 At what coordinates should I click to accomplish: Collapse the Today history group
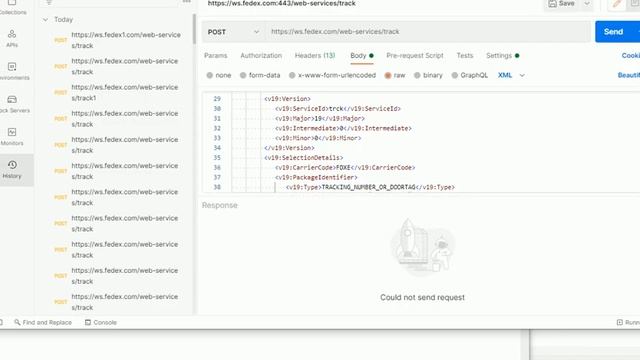coord(45,19)
